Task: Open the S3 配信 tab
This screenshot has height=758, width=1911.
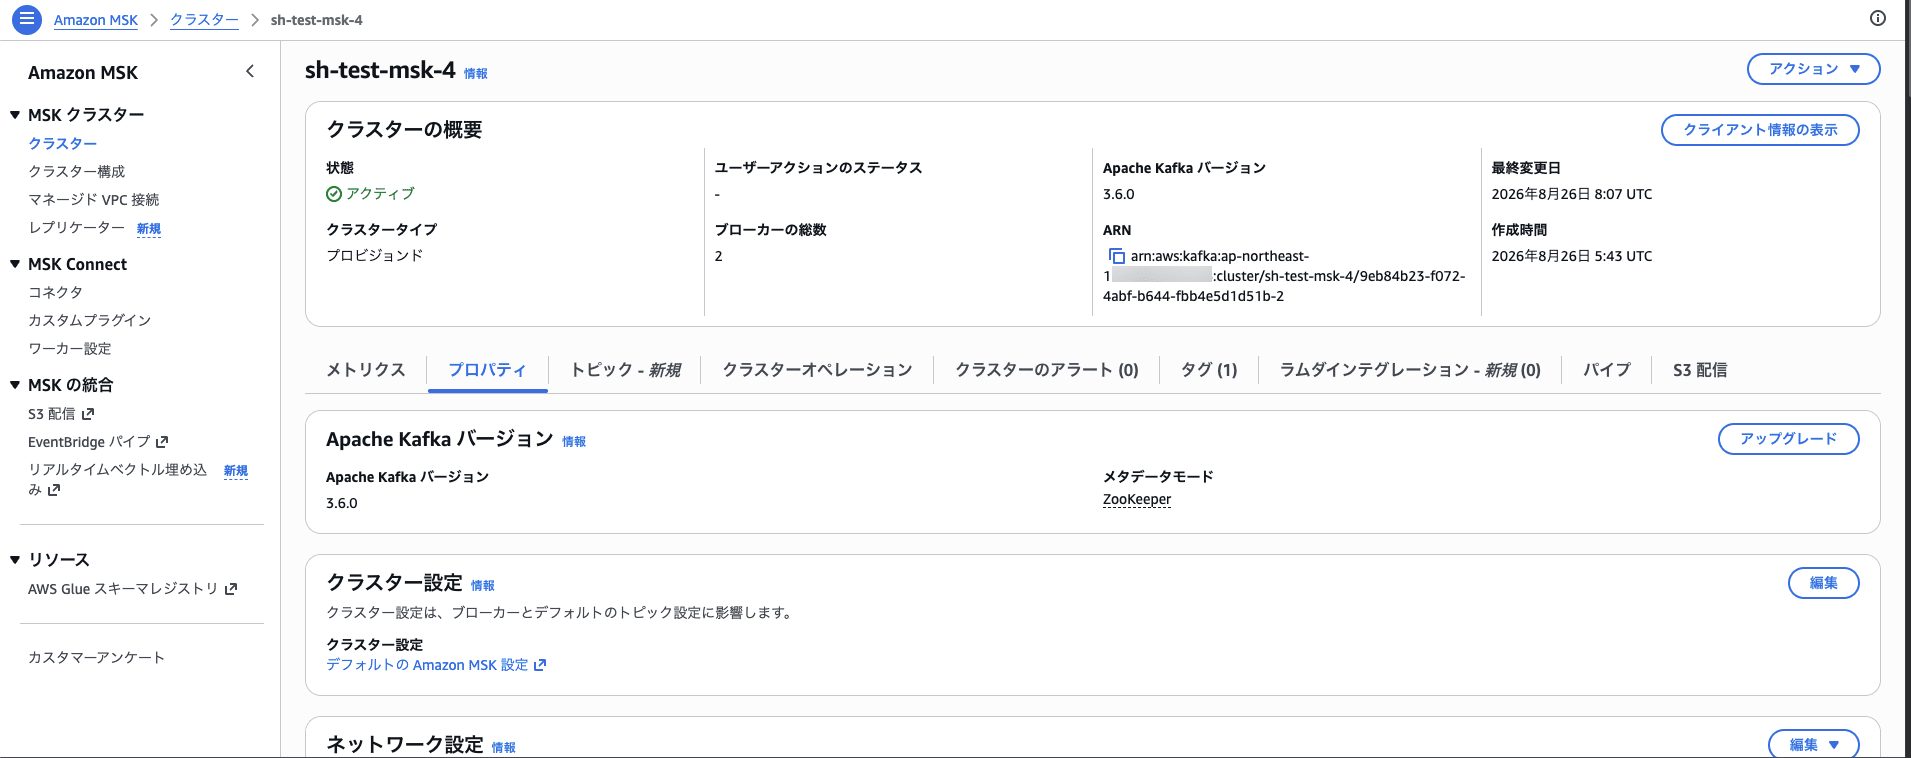Action: coord(1699,370)
